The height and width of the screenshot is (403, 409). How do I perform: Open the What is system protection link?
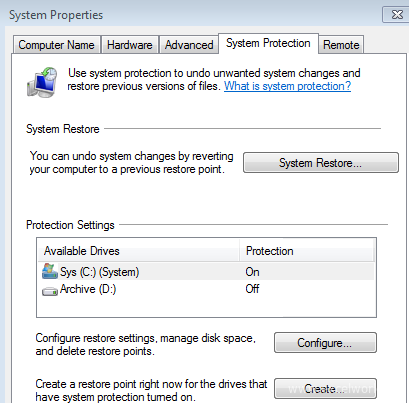tap(287, 86)
